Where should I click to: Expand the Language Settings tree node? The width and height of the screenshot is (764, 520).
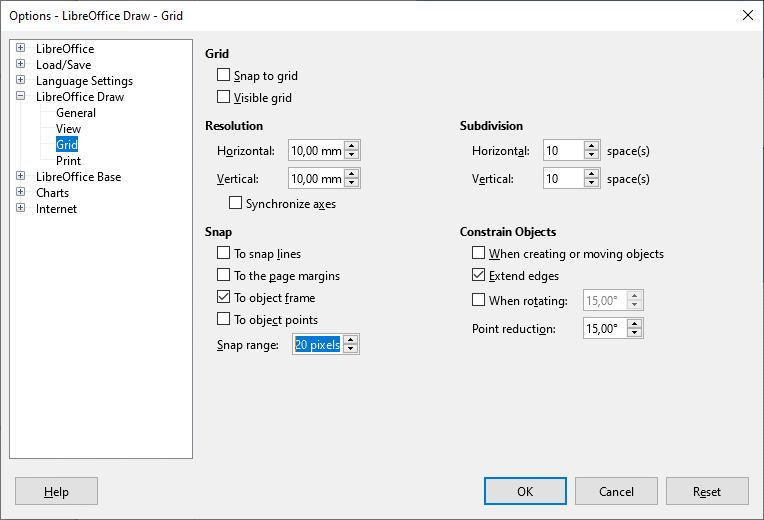point(20,80)
